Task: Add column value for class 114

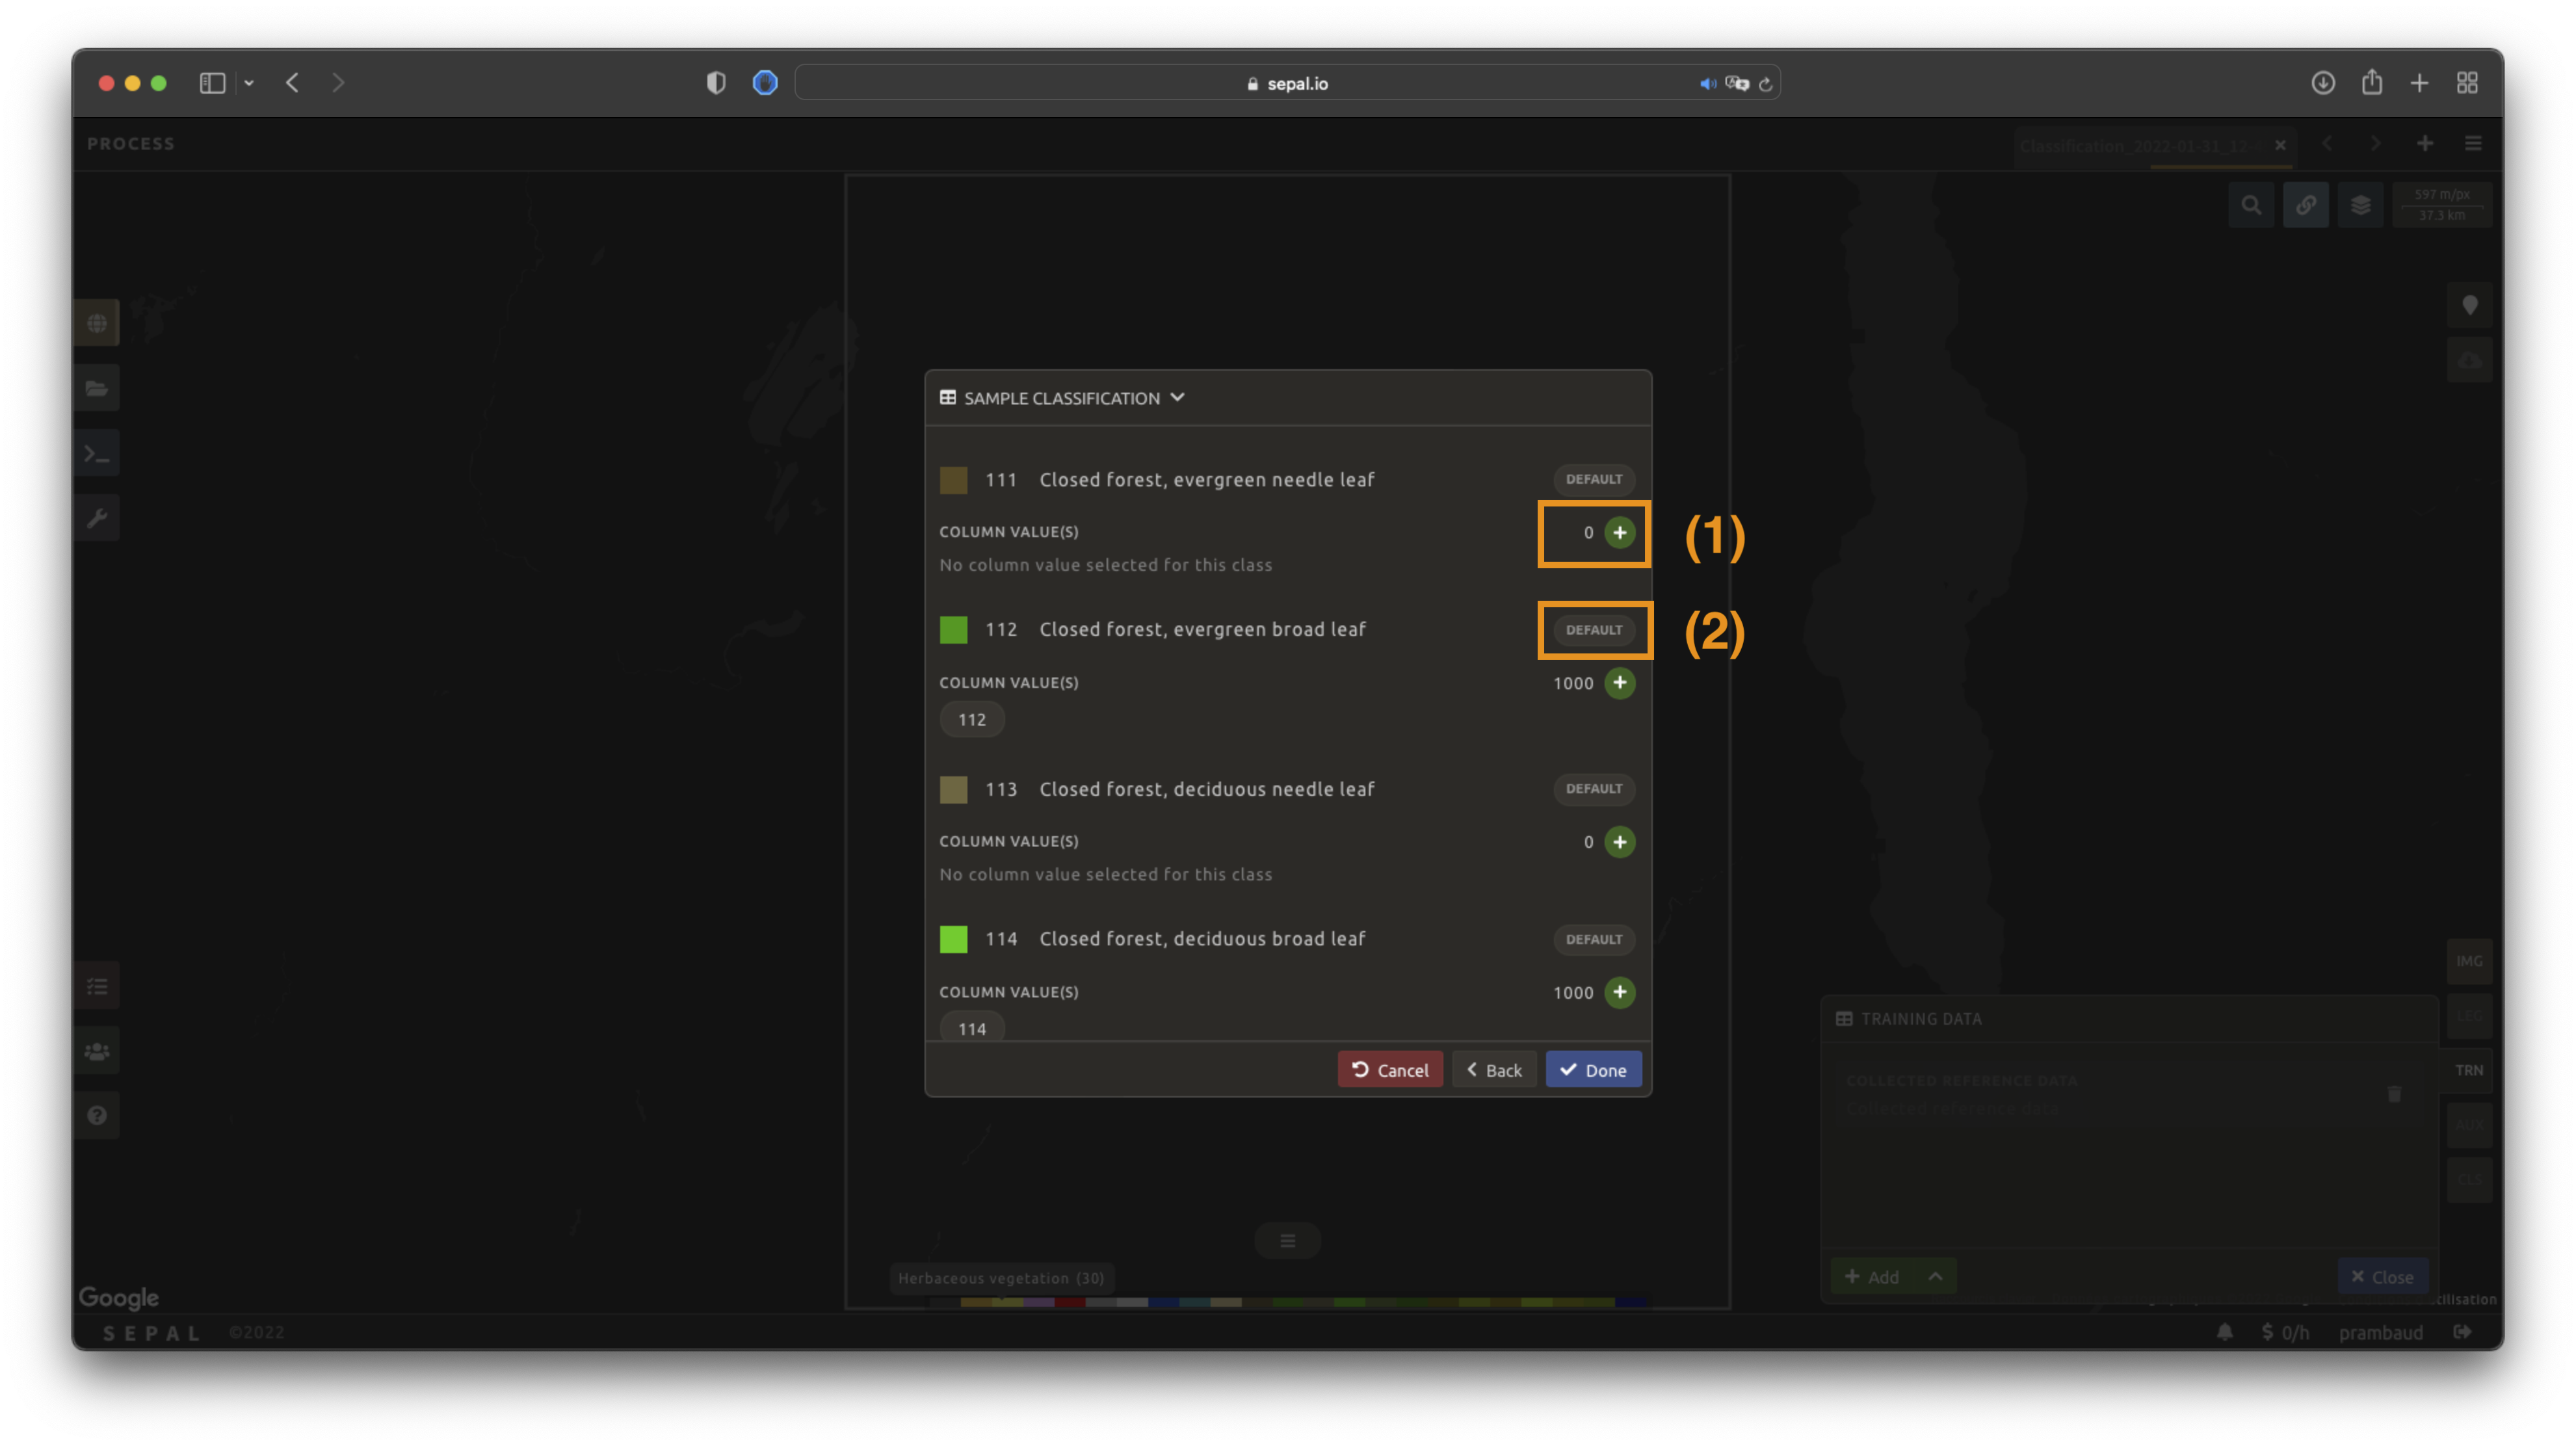Action: [1619, 992]
